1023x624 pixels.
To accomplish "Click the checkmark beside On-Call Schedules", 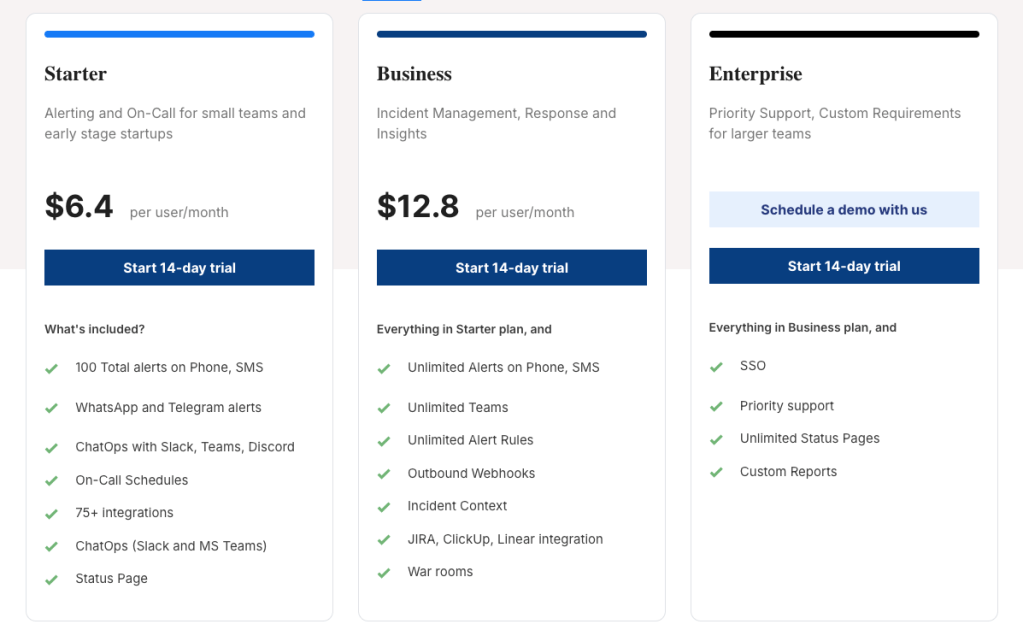I will [x=52, y=480].
